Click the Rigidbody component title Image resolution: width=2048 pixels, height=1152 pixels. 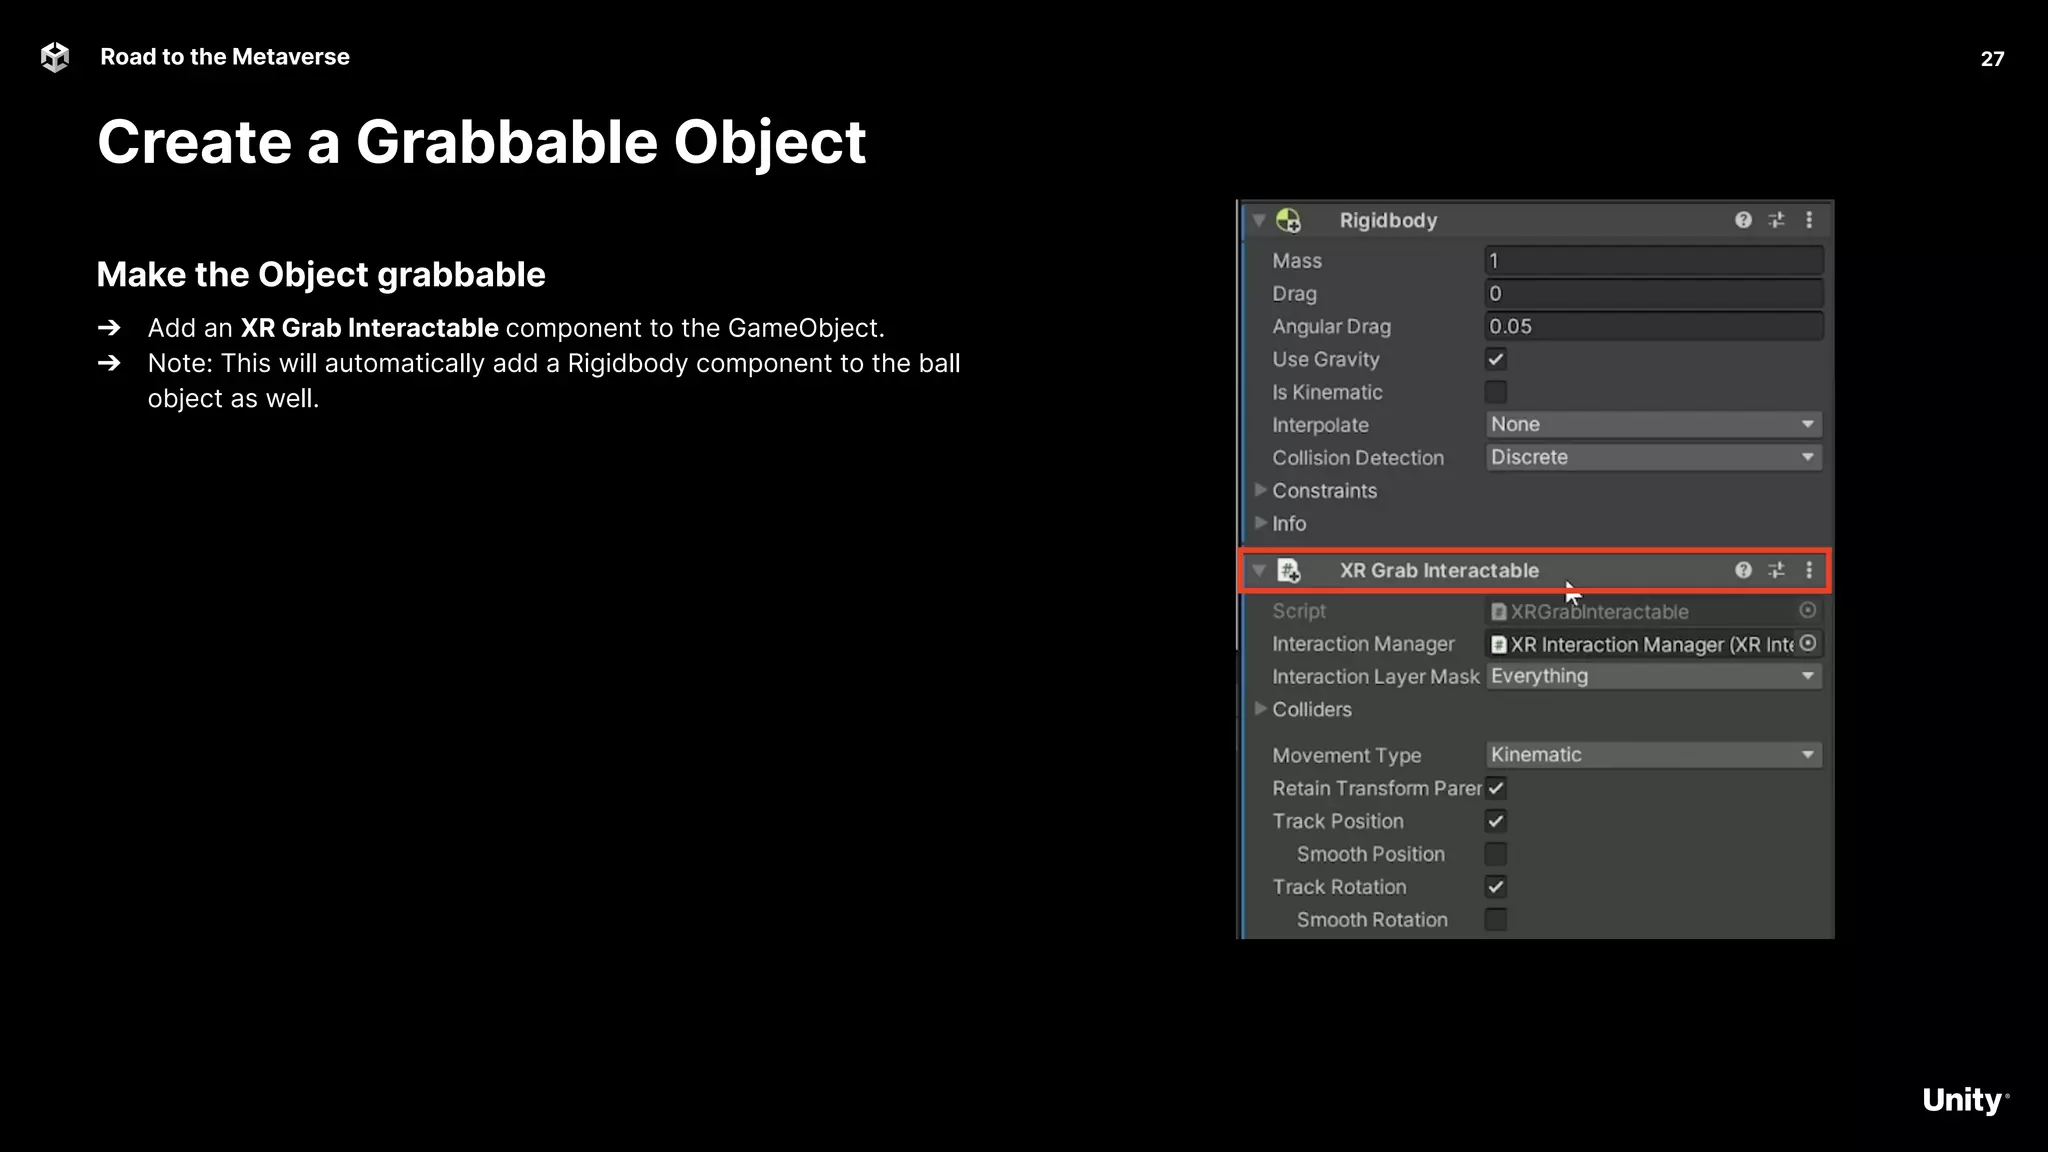click(1388, 221)
